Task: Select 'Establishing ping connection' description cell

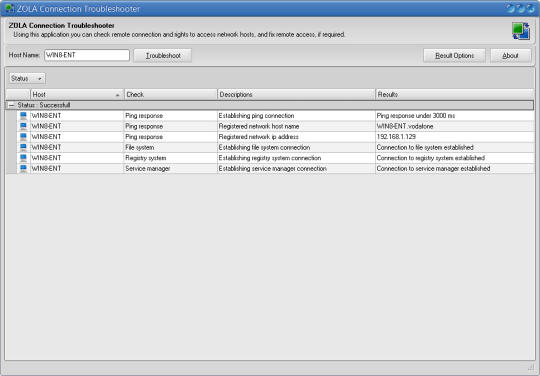Action: [x=296, y=116]
